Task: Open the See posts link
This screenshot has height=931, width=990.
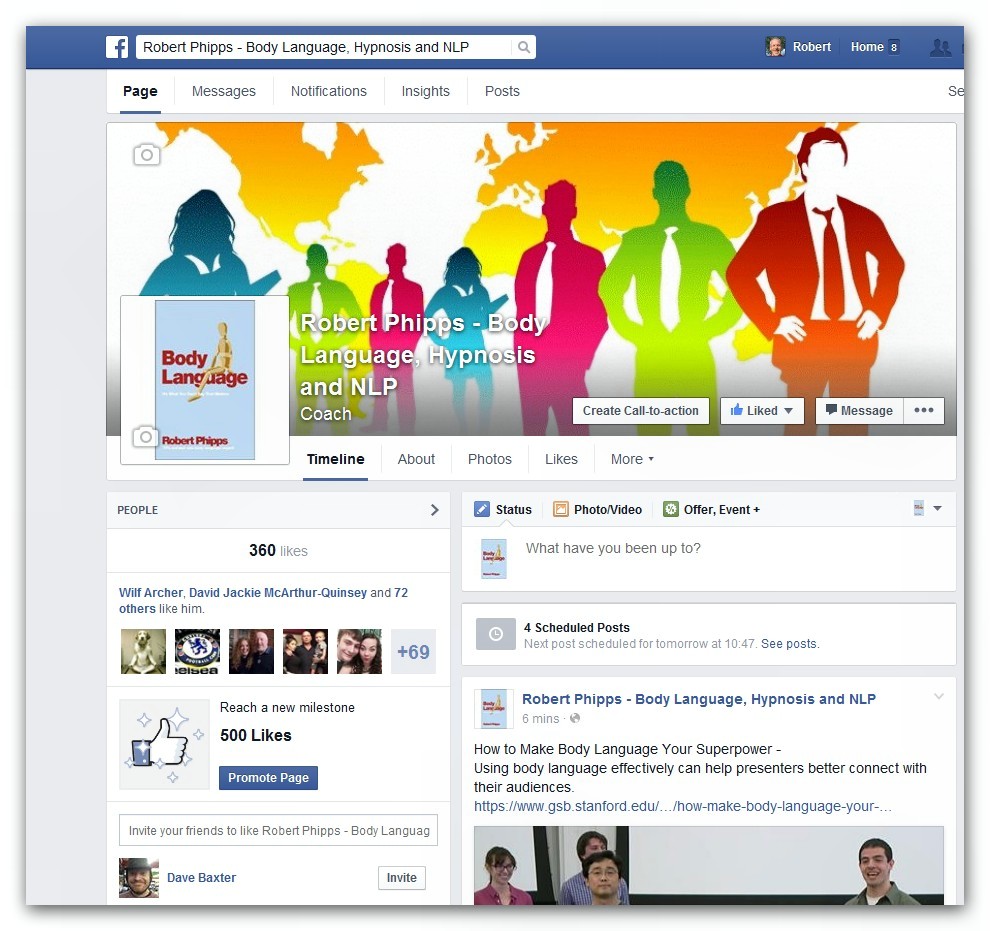Action: 790,644
